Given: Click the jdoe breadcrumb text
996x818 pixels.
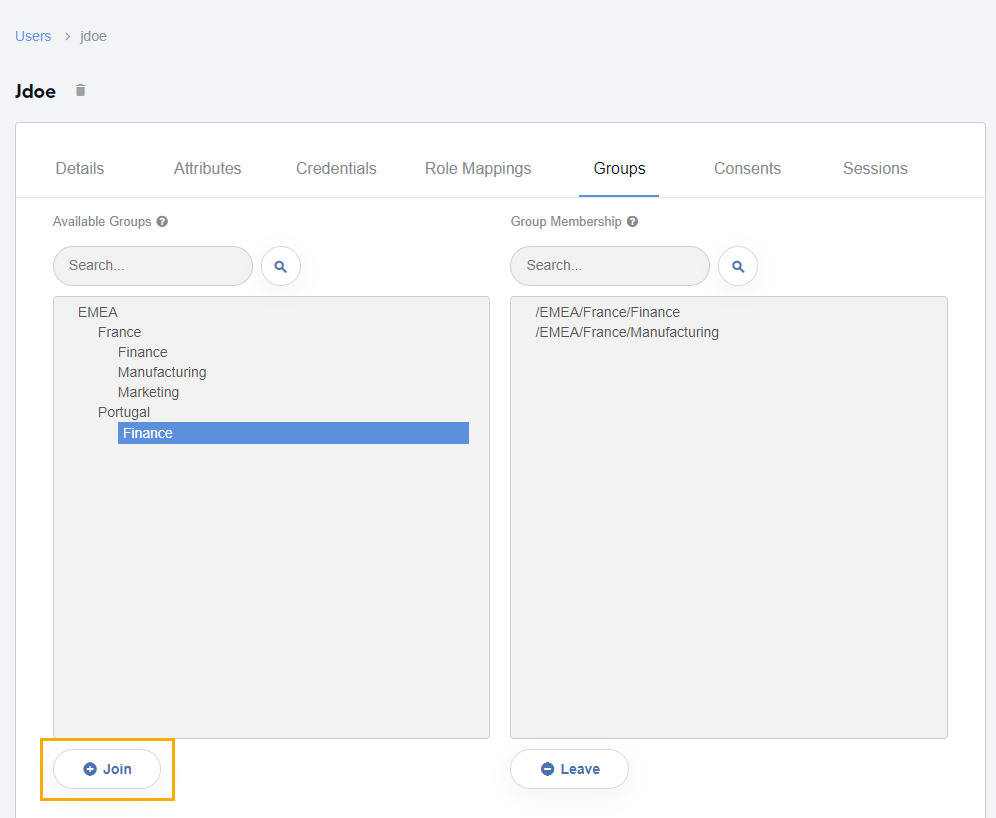Looking at the screenshot, I should (93, 36).
